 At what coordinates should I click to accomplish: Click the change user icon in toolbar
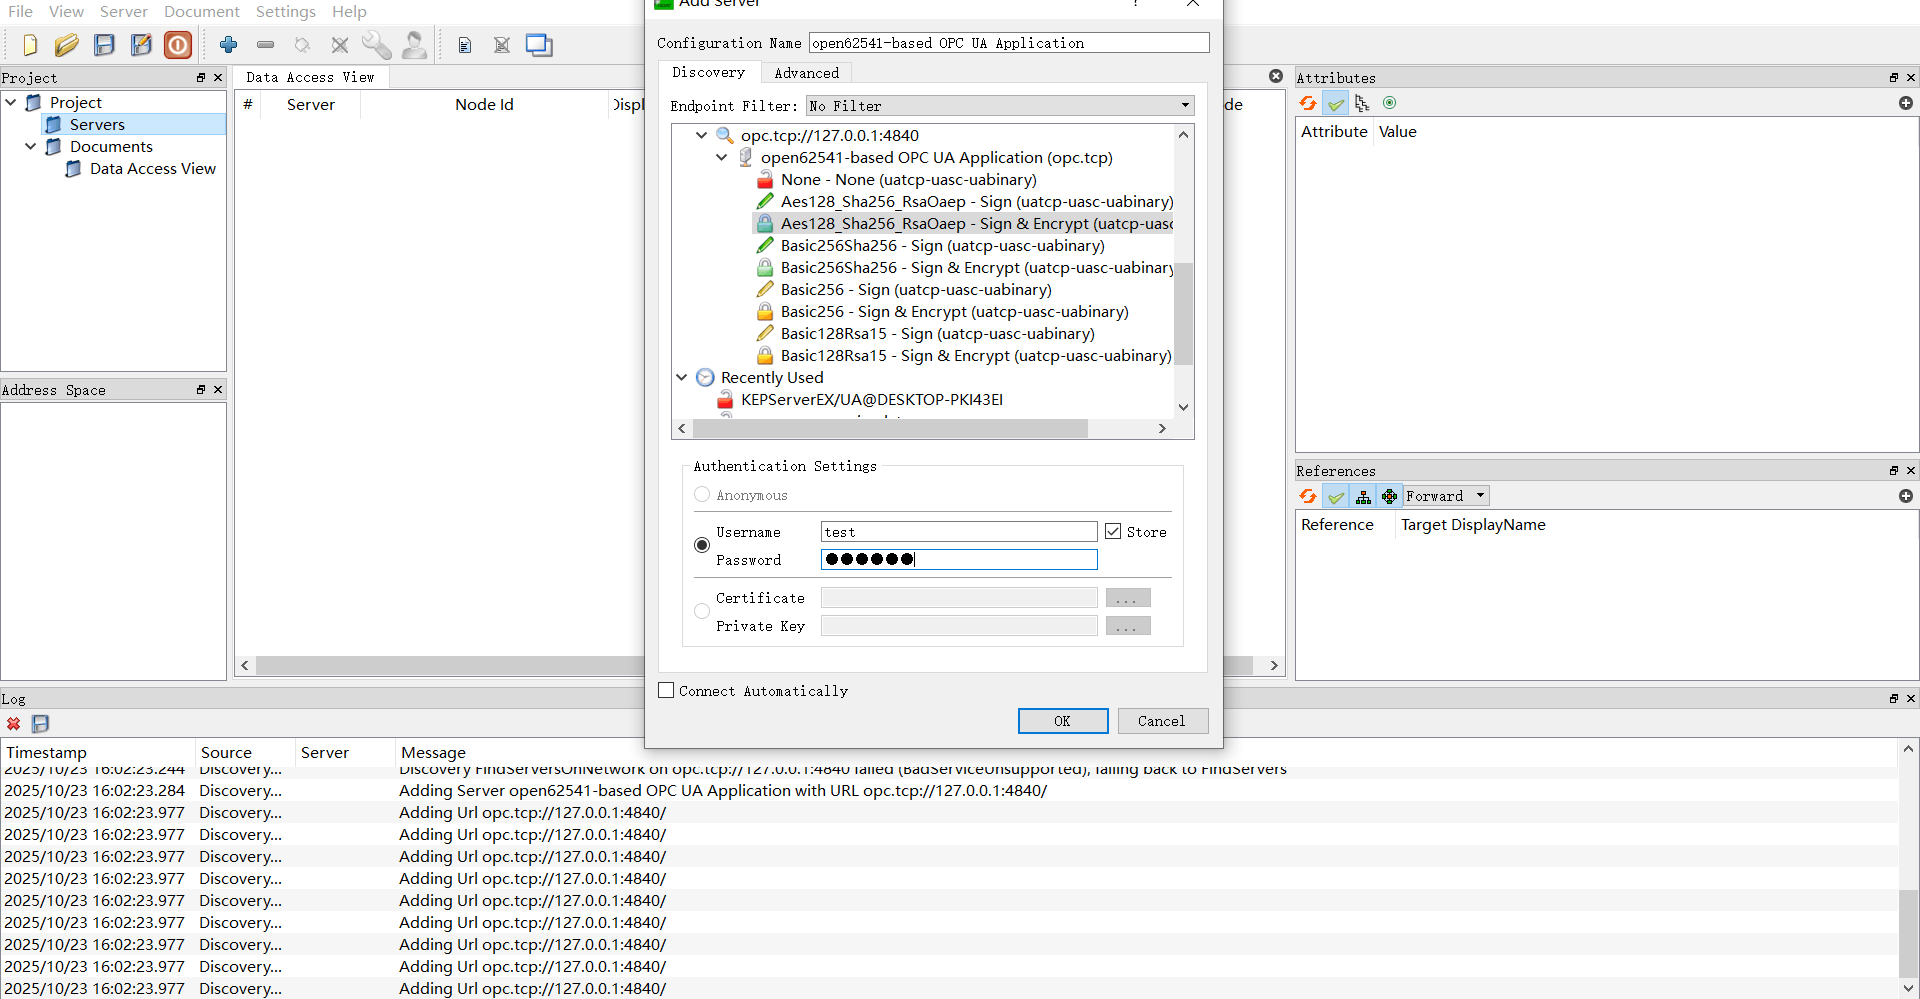414,45
